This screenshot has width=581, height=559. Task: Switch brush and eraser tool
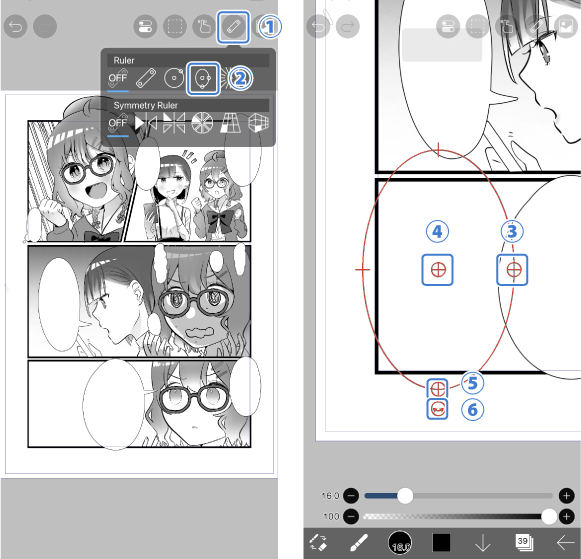click(318, 543)
